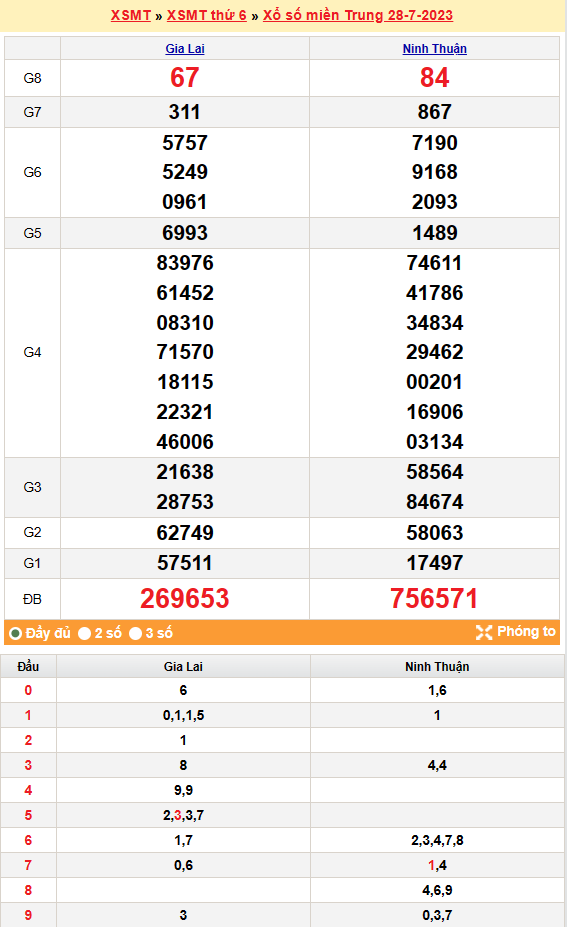
Task: Open the Gia Lai province link
Action: (184, 48)
